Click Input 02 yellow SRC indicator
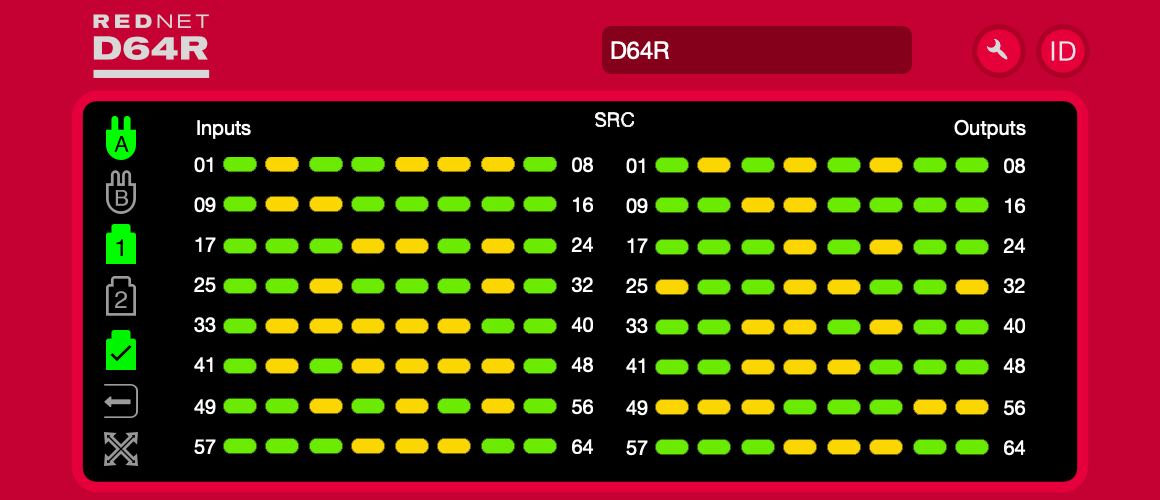Image resolution: width=1160 pixels, height=500 pixels. [x=283, y=164]
